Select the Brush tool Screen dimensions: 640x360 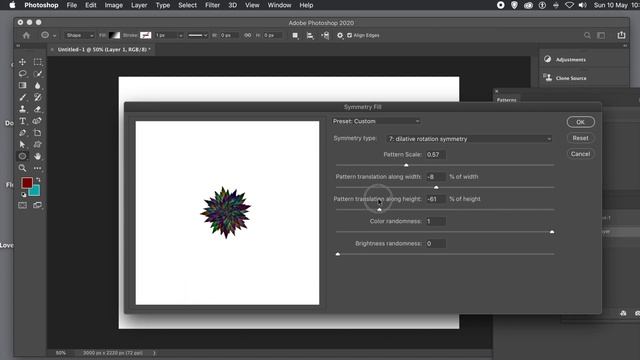[x=22, y=97]
